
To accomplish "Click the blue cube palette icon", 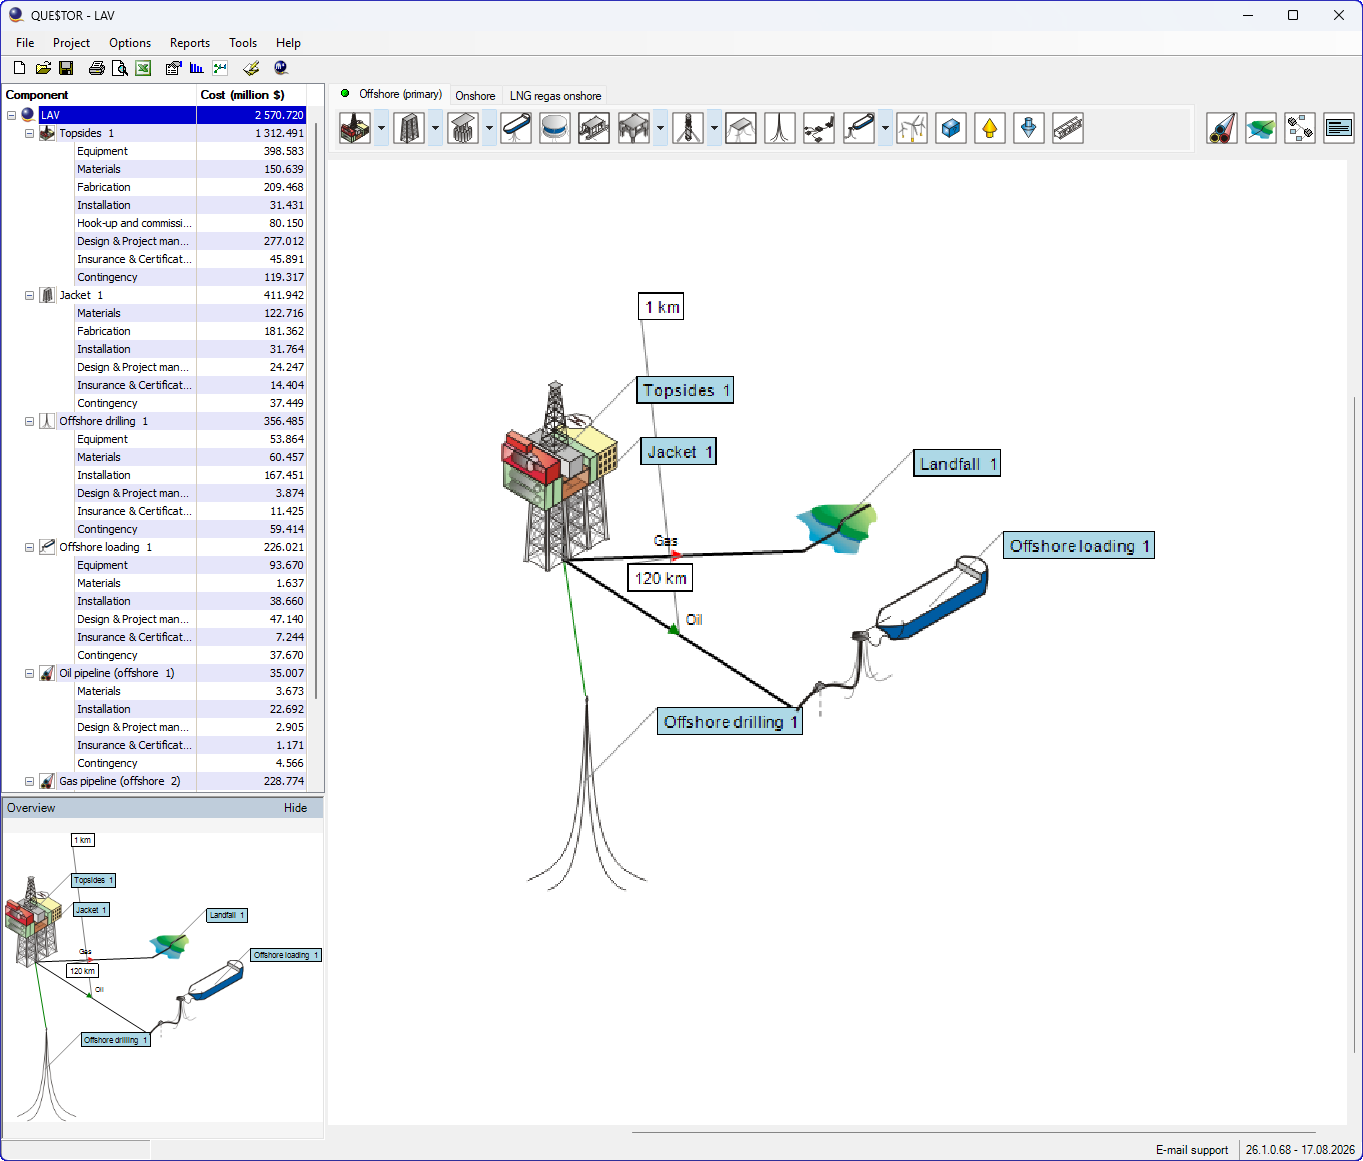I will pos(951,128).
